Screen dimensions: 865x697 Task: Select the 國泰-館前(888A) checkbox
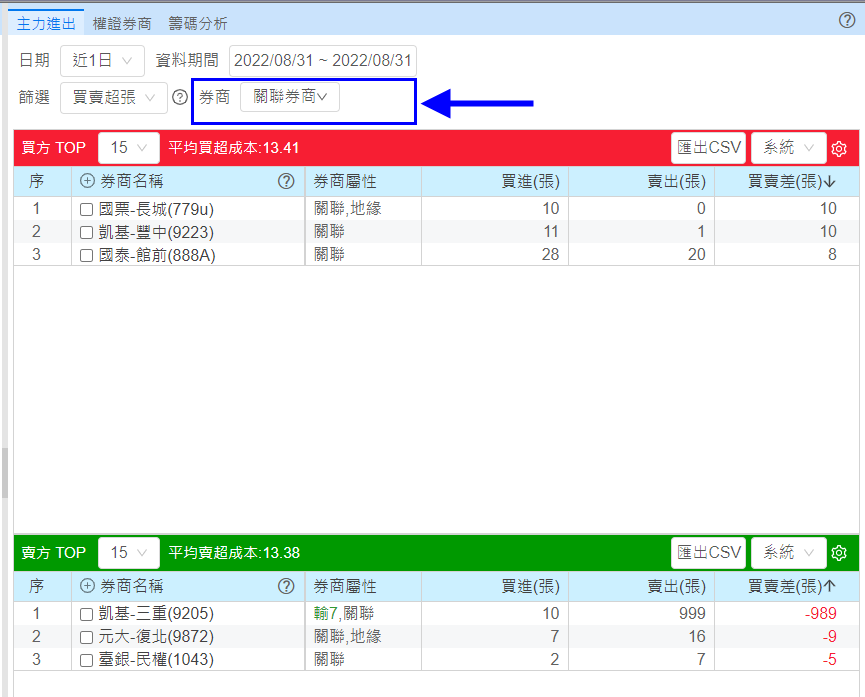[x=87, y=255]
